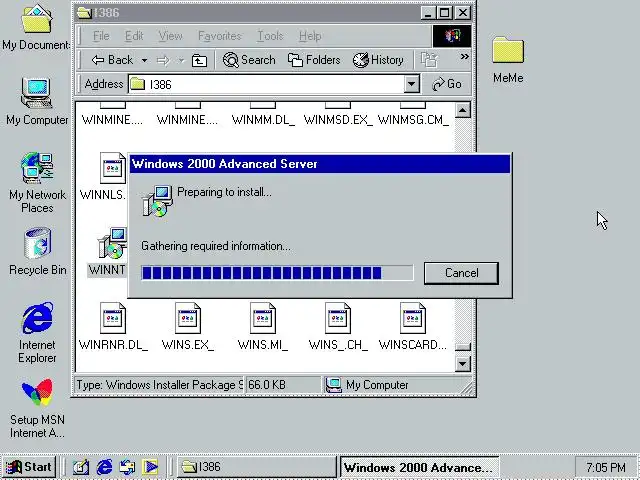The height and width of the screenshot is (480, 640).
Task: Click the I386 folder icon in title bar
Action: point(84,13)
